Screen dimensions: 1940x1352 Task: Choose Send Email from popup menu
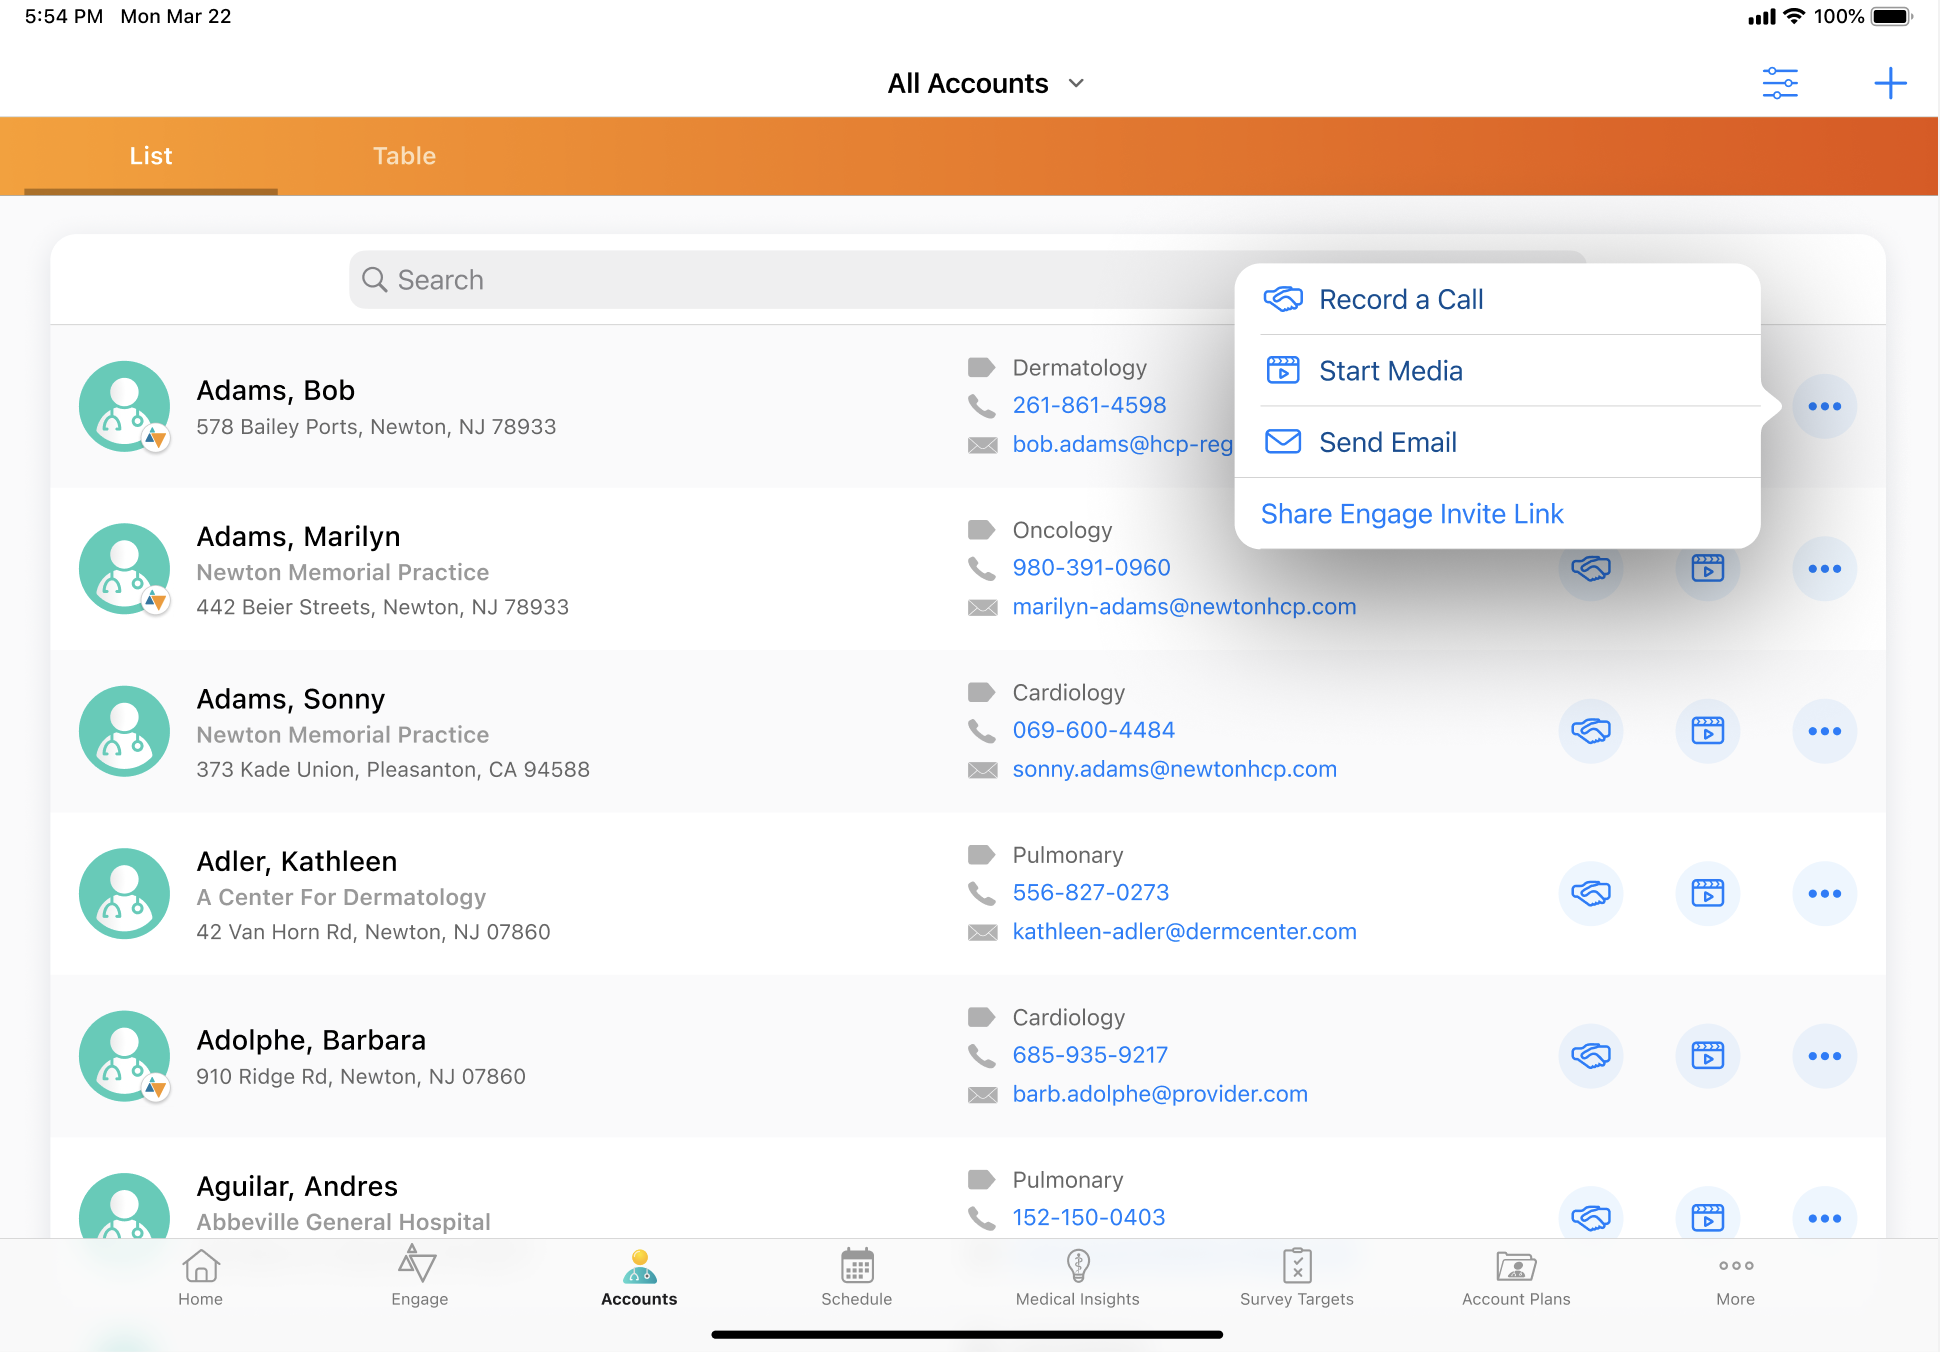click(1387, 442)
